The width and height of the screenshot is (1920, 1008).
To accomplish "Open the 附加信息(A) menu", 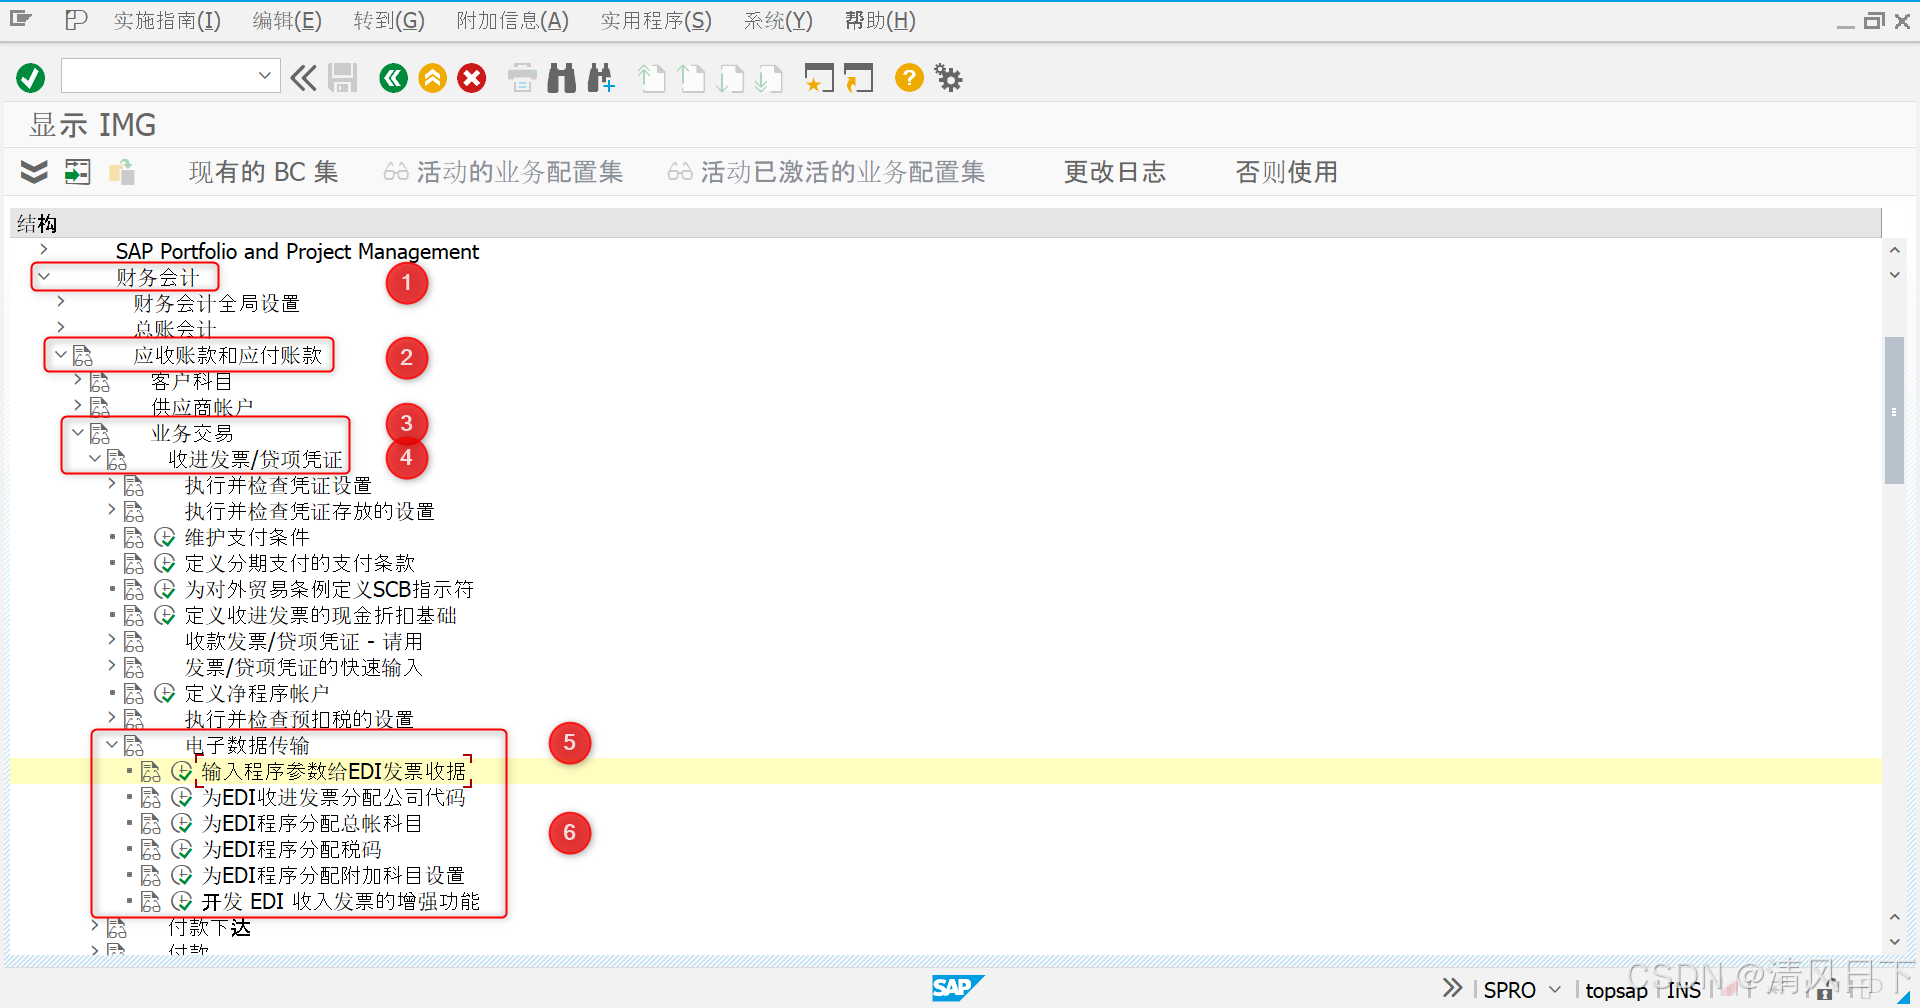I will pyautogui.click(x=512, y=21).
